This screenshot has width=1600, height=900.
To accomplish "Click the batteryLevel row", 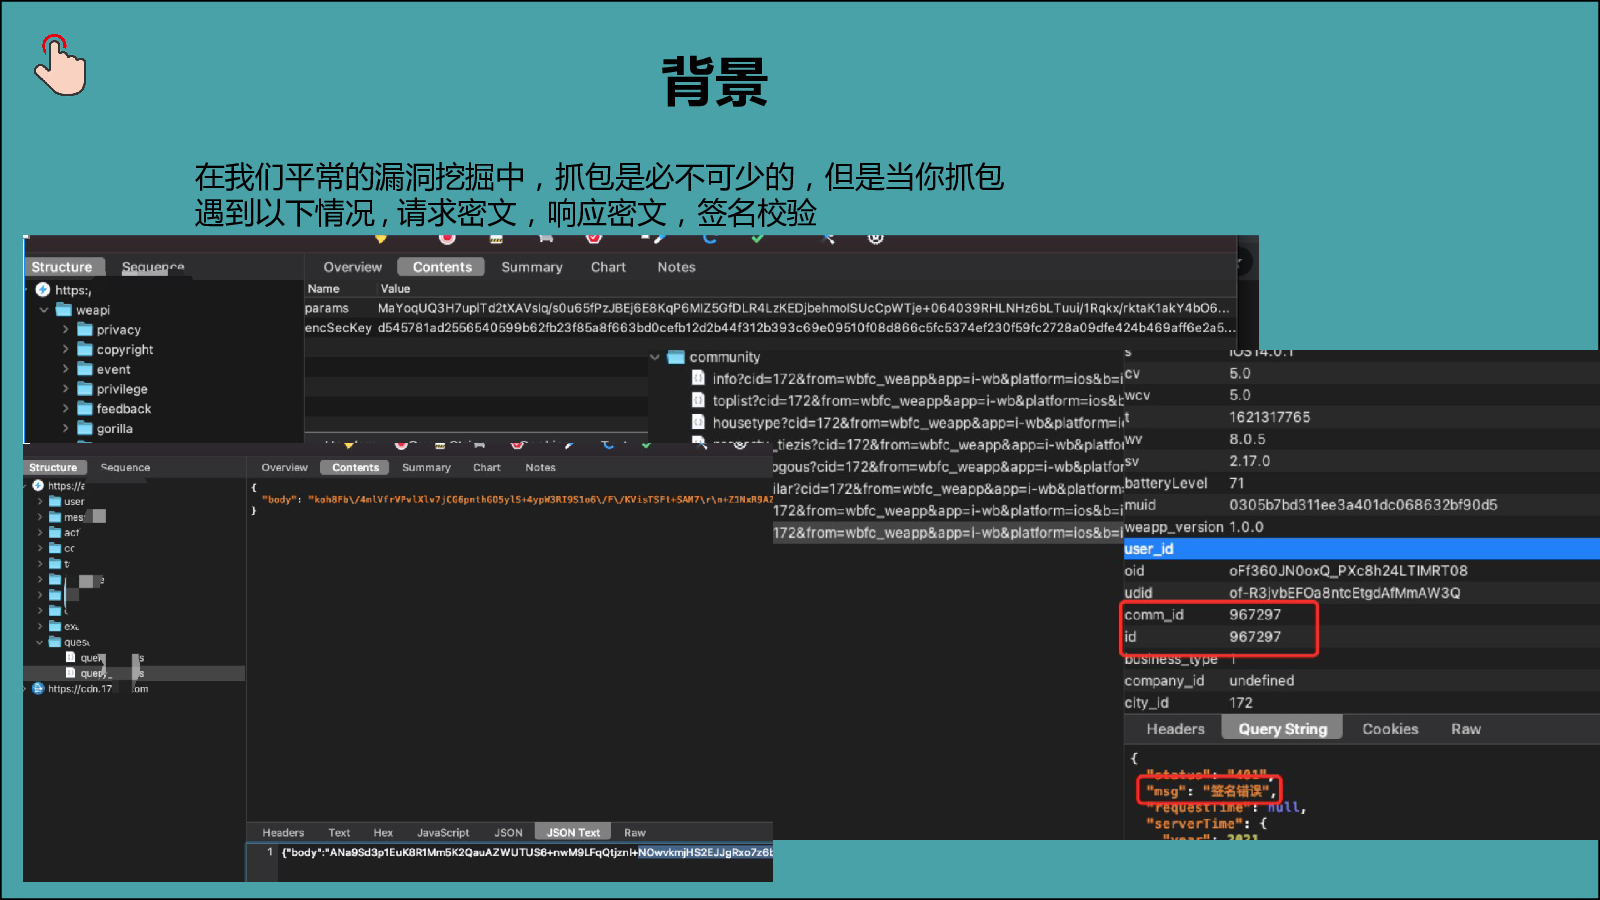I will (x=1361, y=483).
